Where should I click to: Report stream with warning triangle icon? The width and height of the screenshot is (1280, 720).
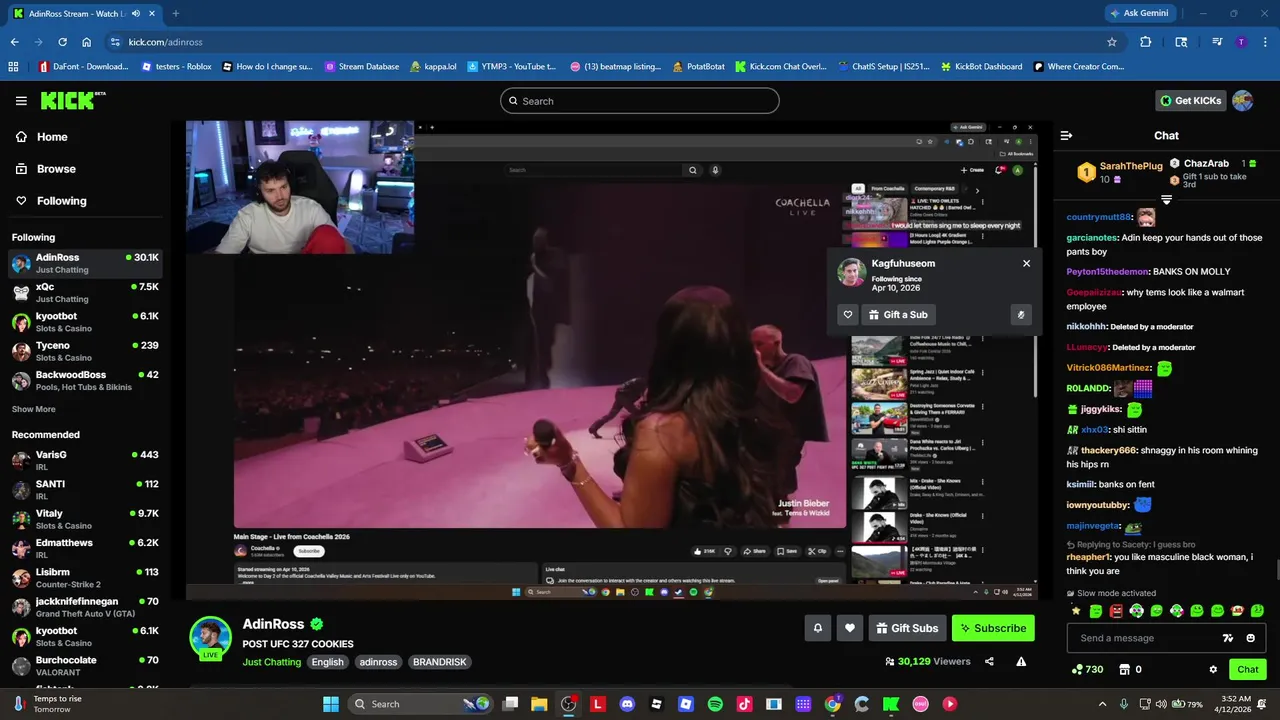pos(1021,661)
